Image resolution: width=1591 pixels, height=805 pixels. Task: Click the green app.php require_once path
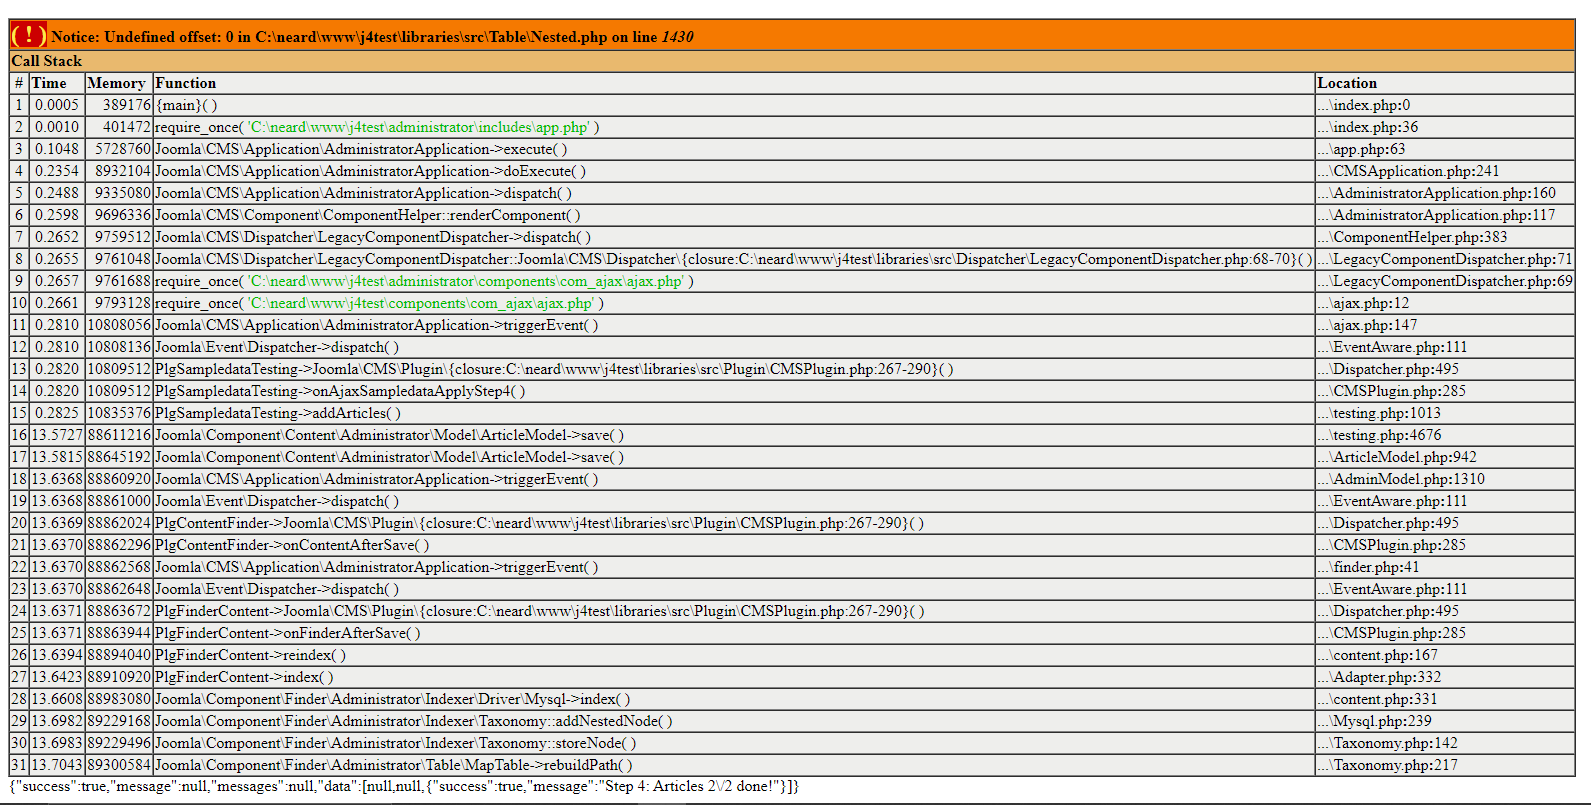point(418,127)
